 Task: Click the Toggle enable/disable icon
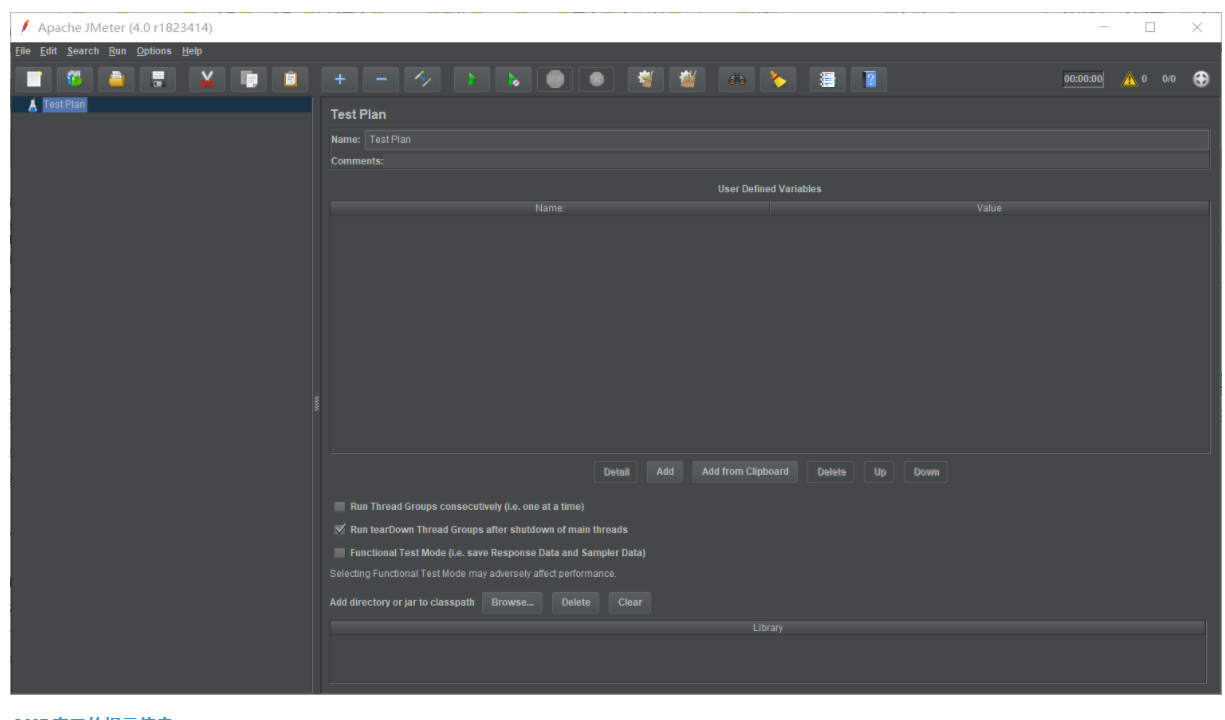pyautogui.click(x=423, y=79)
